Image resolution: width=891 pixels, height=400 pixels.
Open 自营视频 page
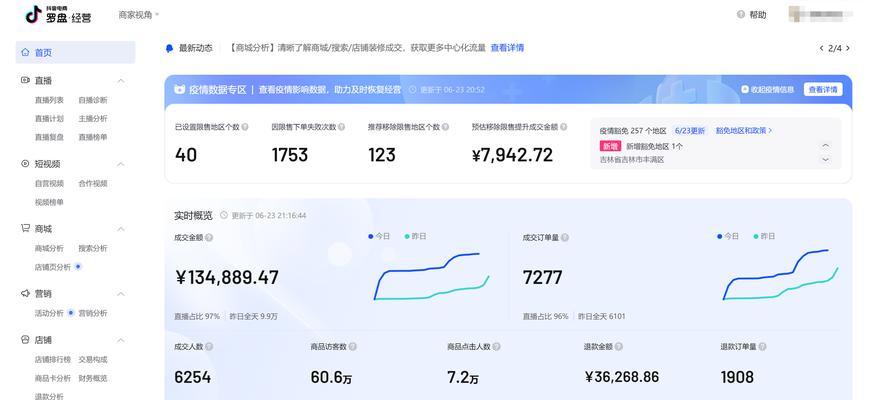49,184
